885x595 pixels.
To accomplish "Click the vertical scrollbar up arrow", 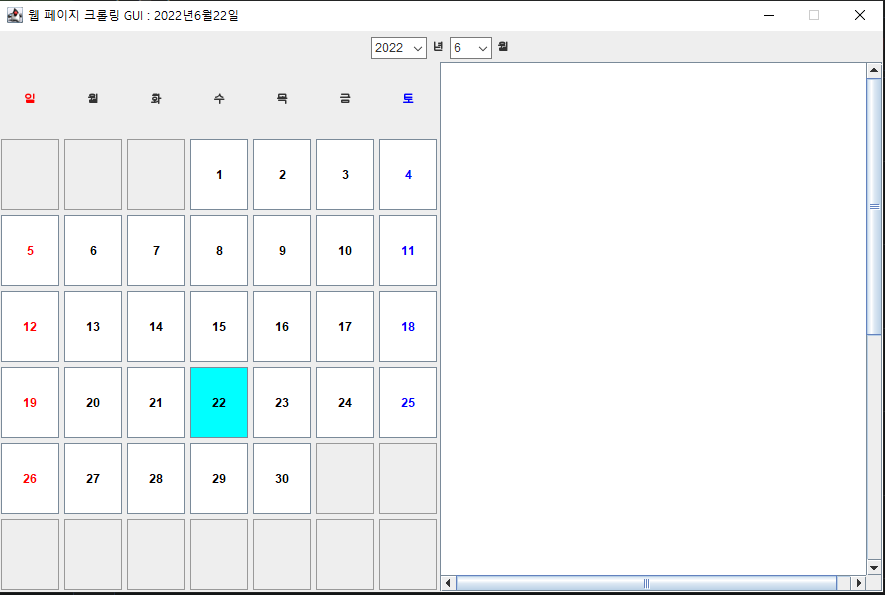I will coord(874,71).
